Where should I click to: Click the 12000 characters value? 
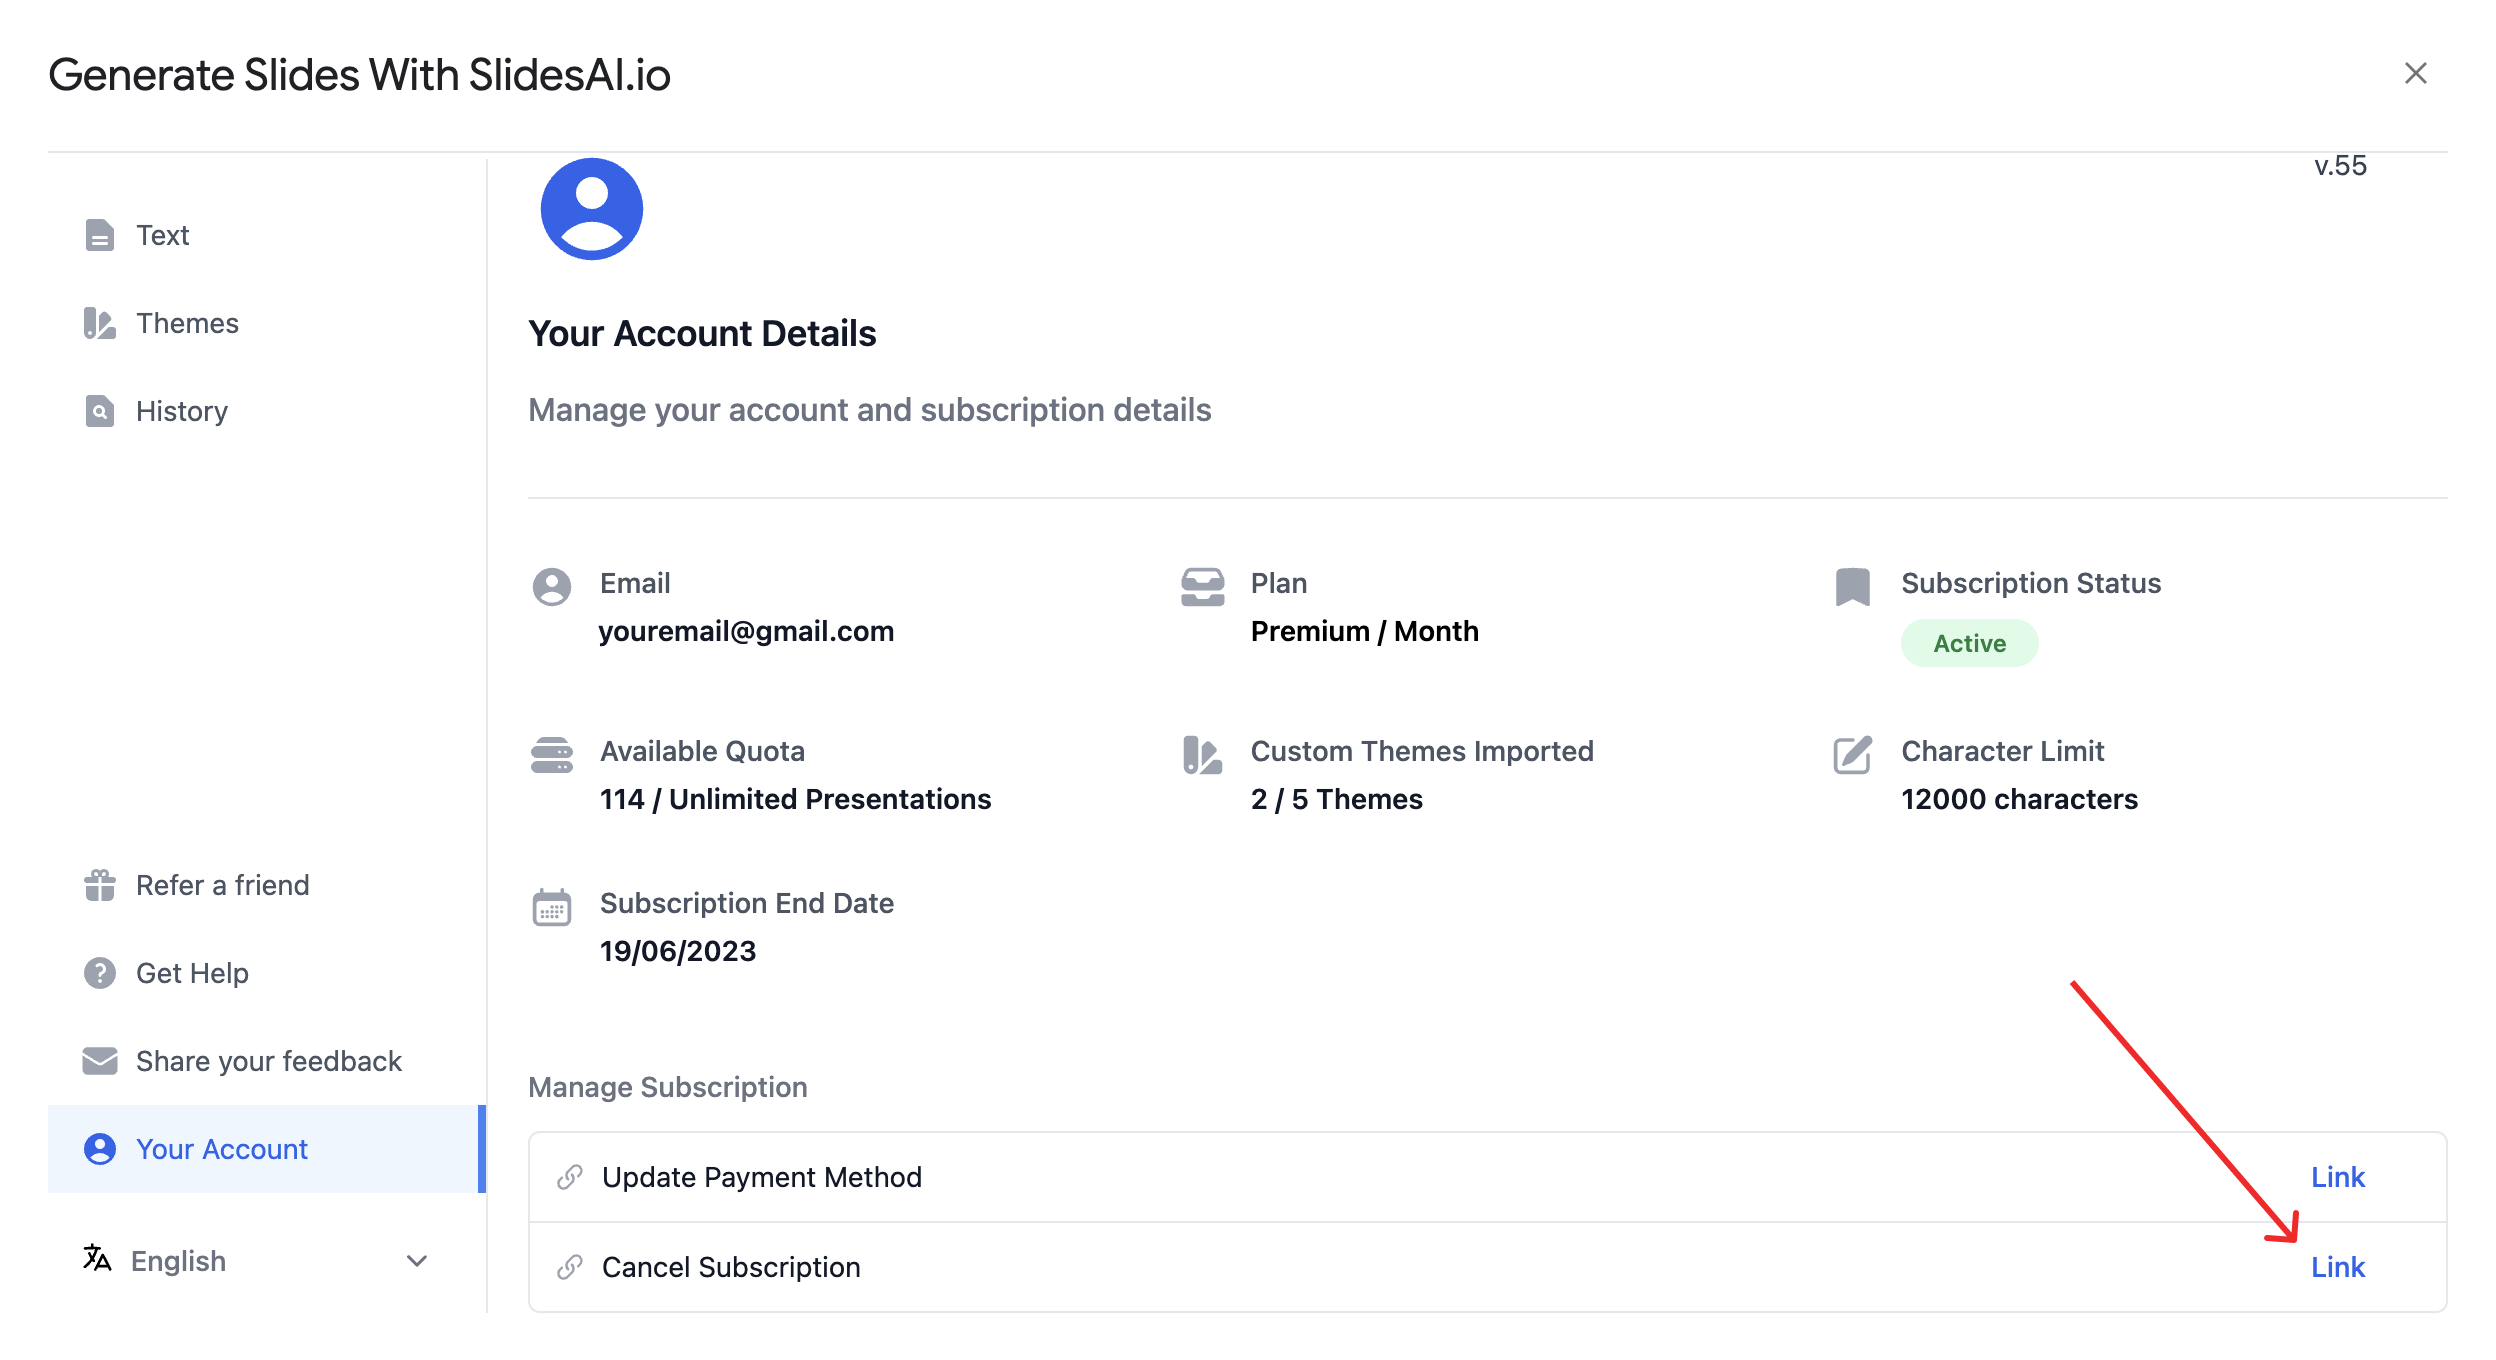pos(2019,799)
